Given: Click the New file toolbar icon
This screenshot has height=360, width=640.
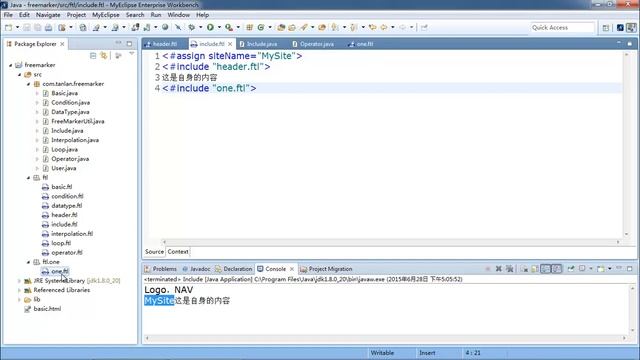Looking at the screenshot, I should click(9, 27).
